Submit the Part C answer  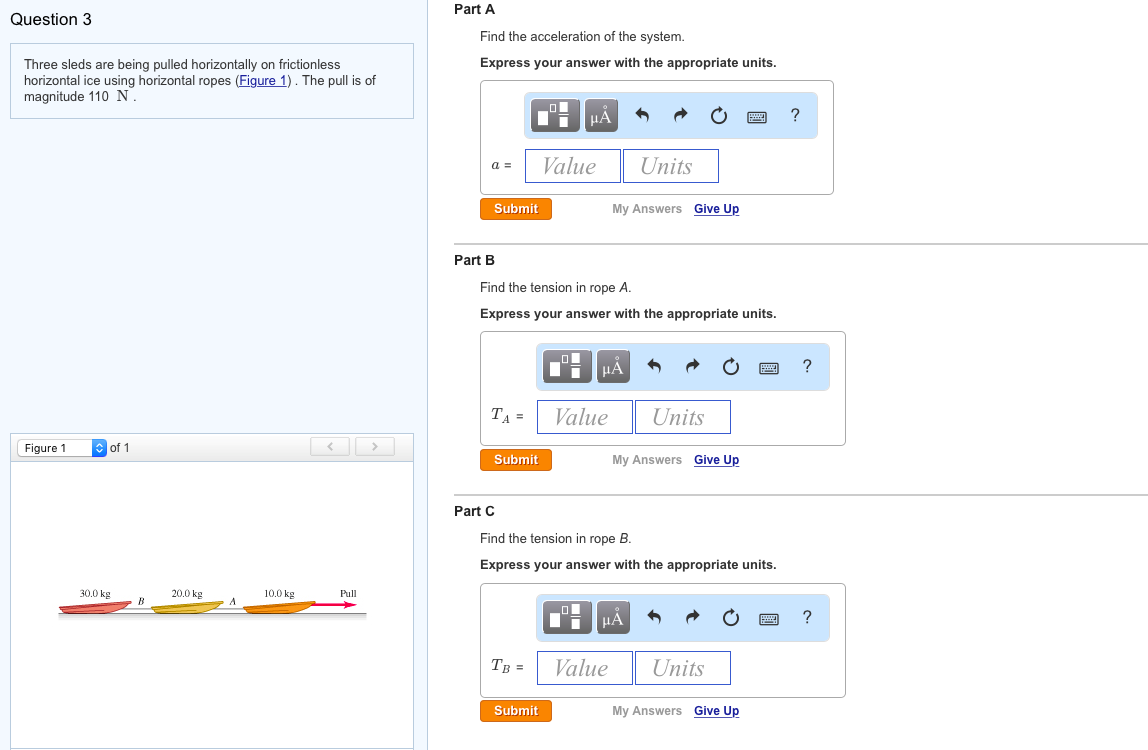[x=515, y=711]
